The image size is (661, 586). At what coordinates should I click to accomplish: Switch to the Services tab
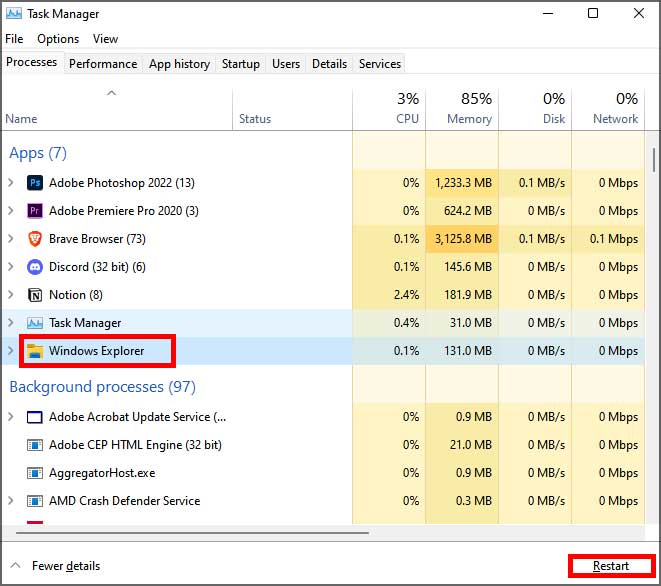pos(380,64)
